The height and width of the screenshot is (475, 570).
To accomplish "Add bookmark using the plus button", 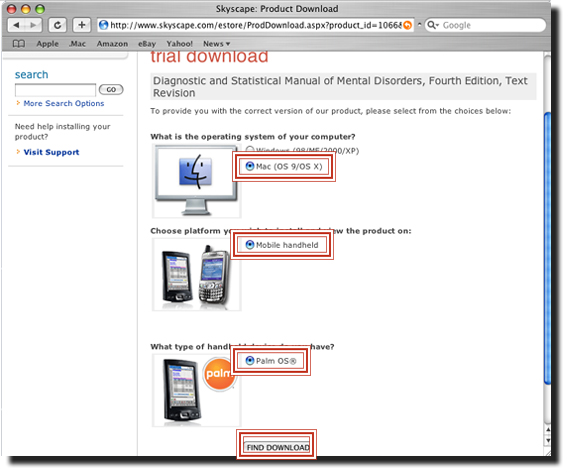I will pyautogui.click(x=81, y=25).
